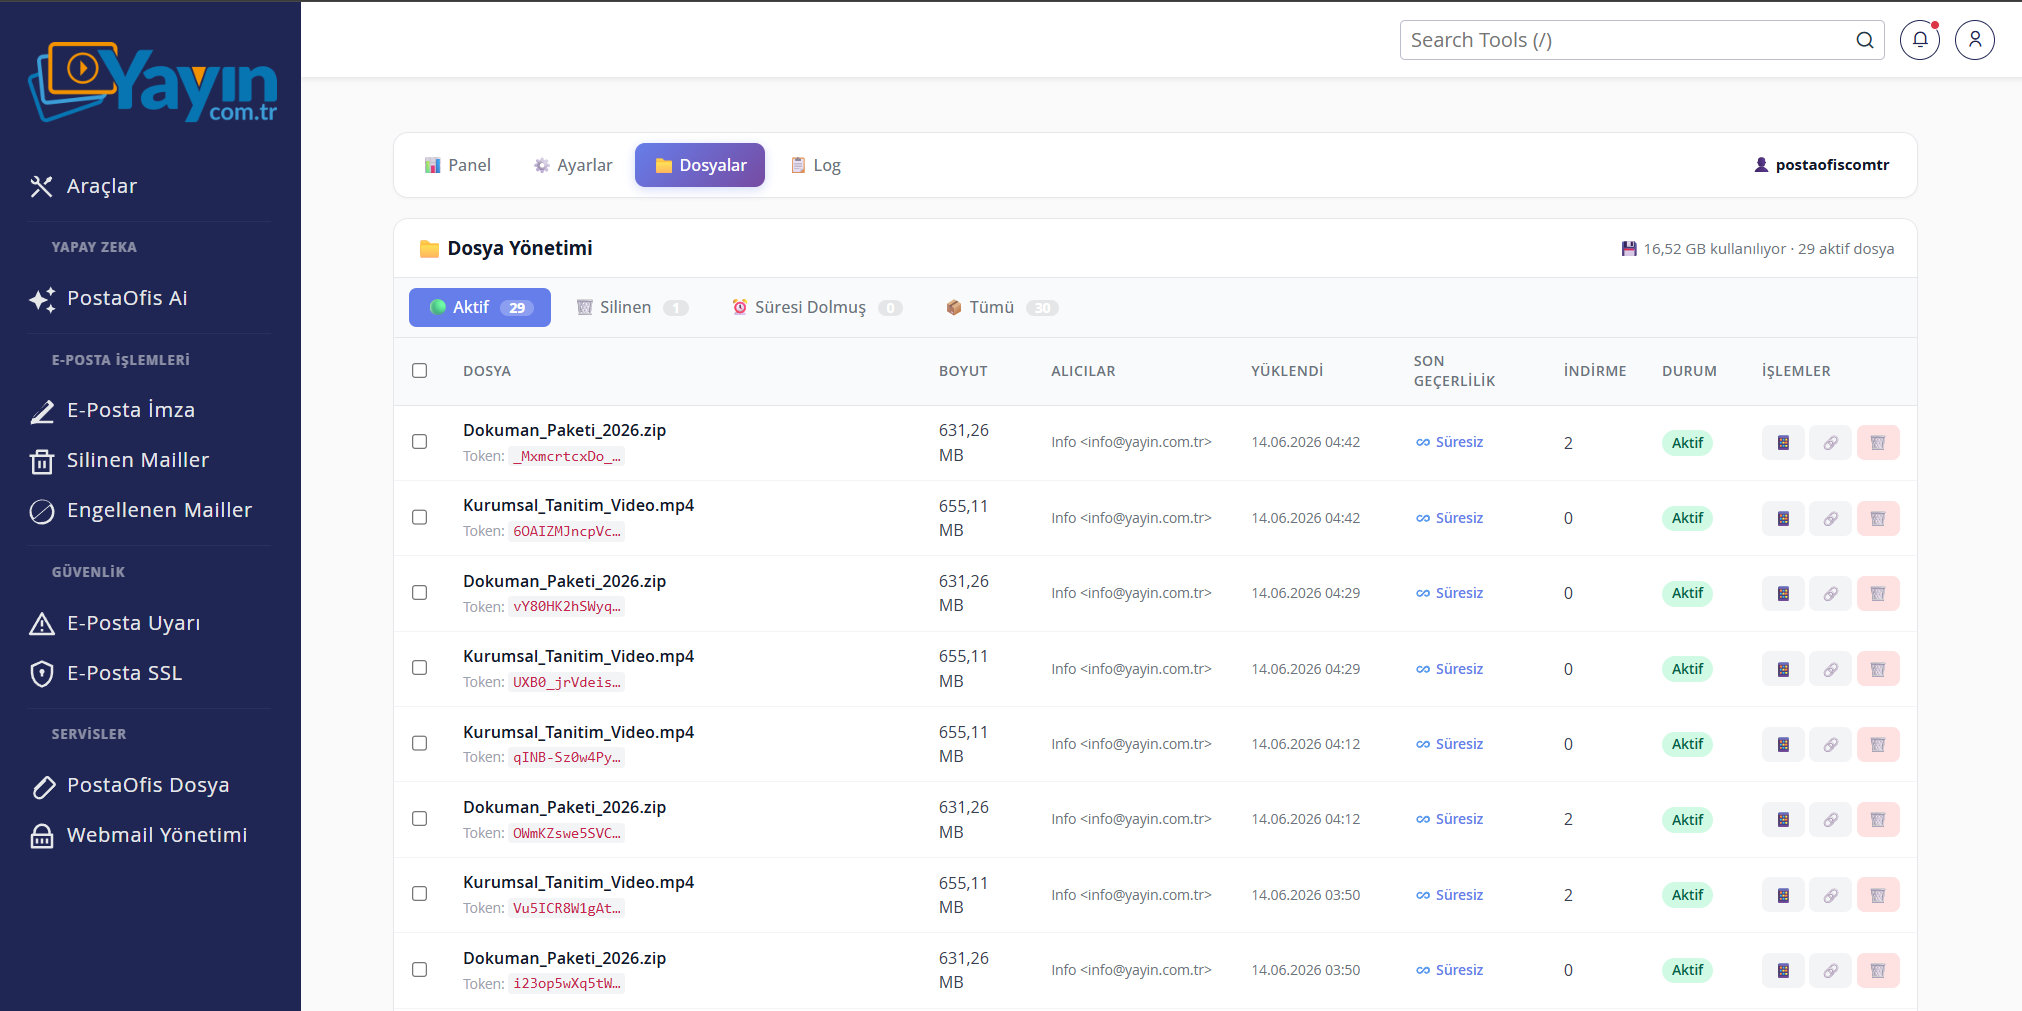This screenshot has width=2022, height=1011.
Task: Delete the file with token _MxmcrtcxDo_
Action: (x=1878, y=443)
